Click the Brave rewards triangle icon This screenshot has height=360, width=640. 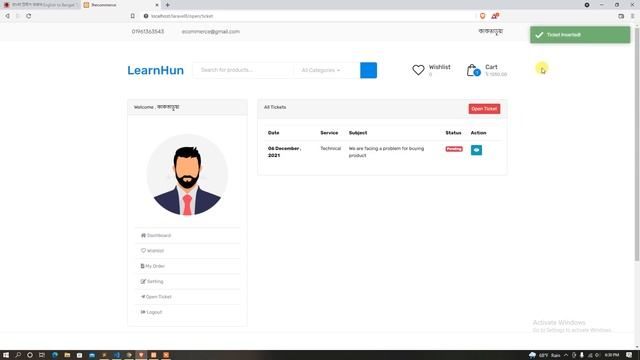tap(495, 16)
